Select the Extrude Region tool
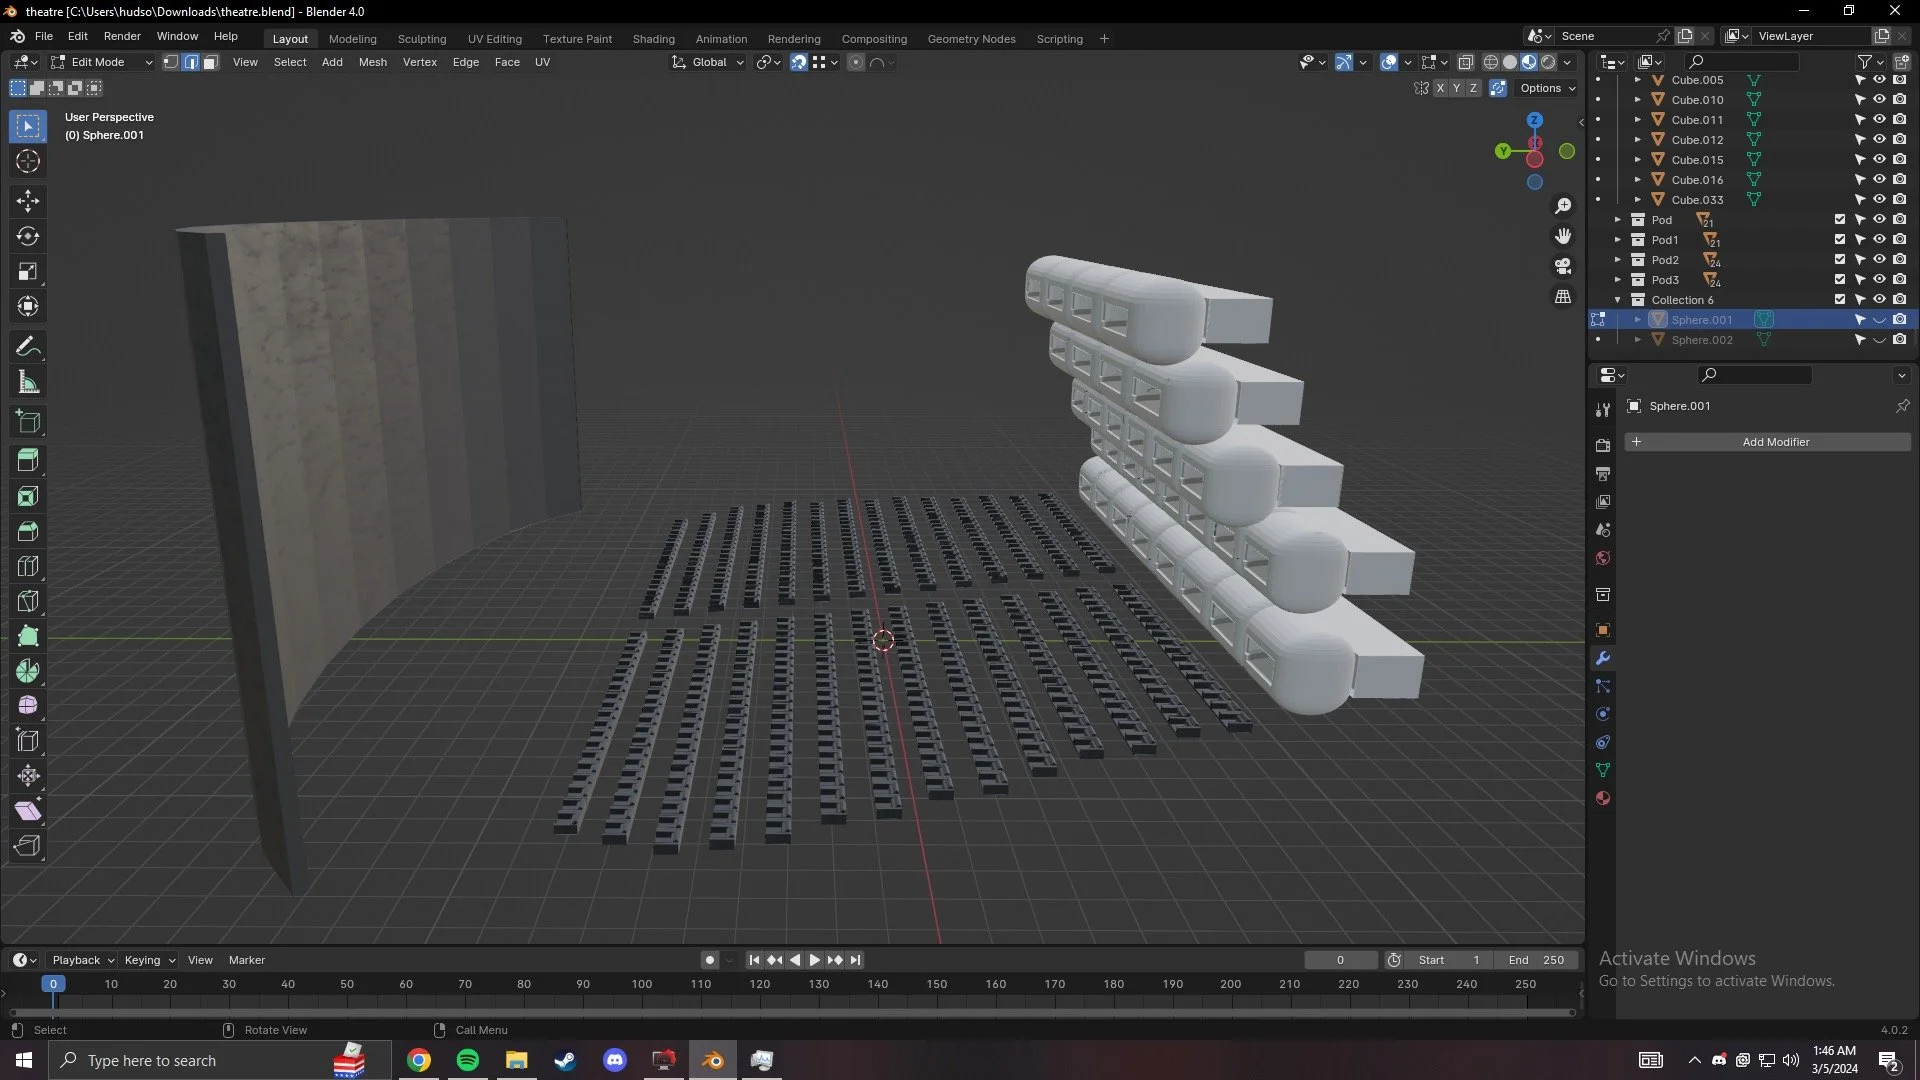1920x1080 pixels. (x=28, y=460)
